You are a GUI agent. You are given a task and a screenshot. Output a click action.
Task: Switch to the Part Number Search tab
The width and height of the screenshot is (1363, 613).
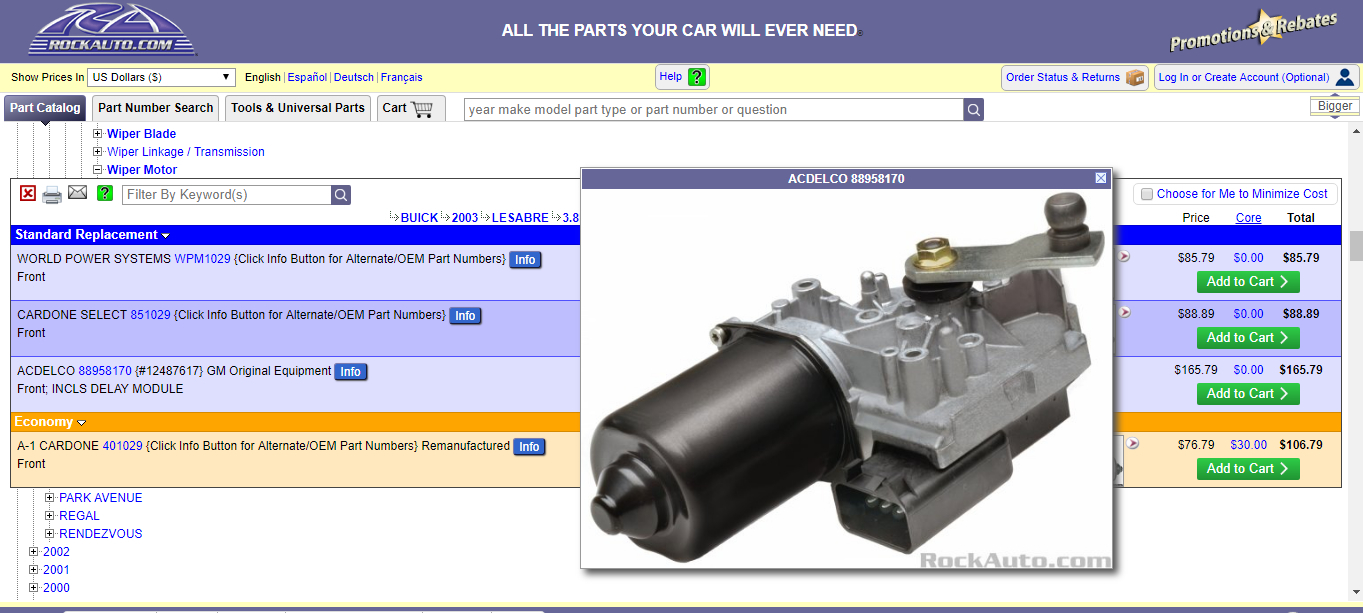coord(156,108)
